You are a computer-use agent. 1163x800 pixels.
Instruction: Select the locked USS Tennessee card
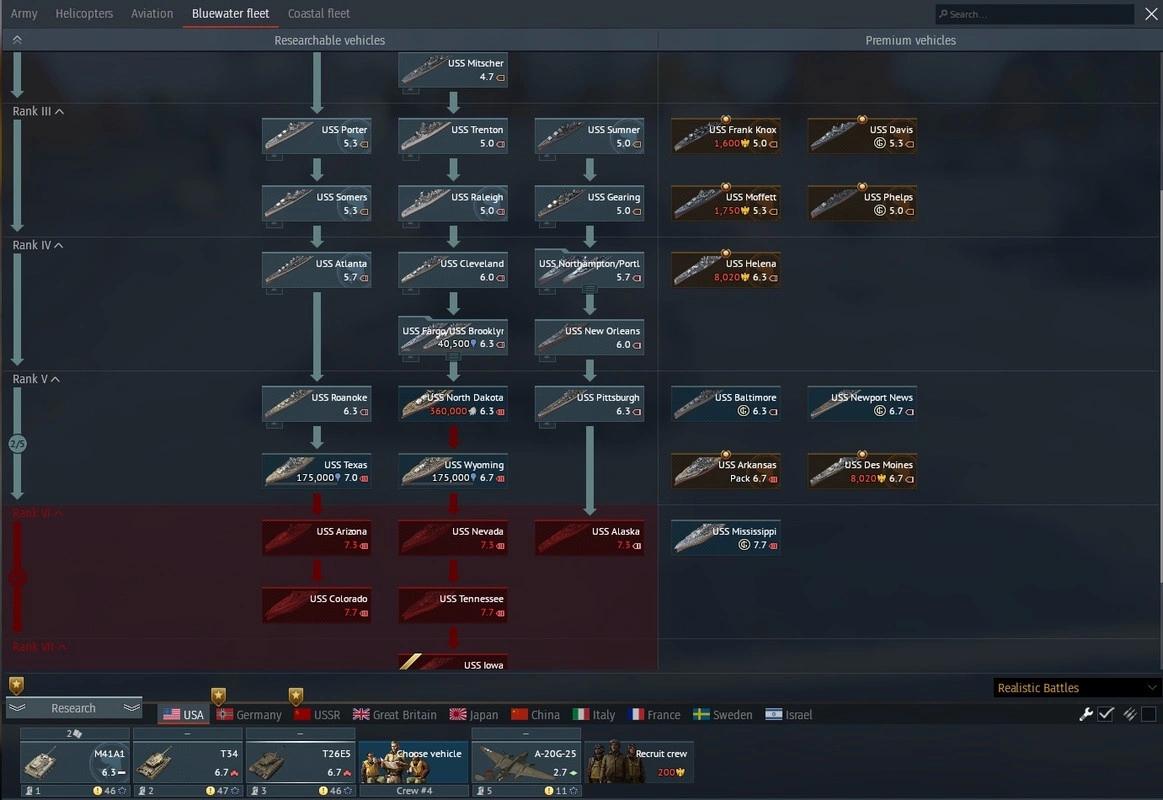452,605
